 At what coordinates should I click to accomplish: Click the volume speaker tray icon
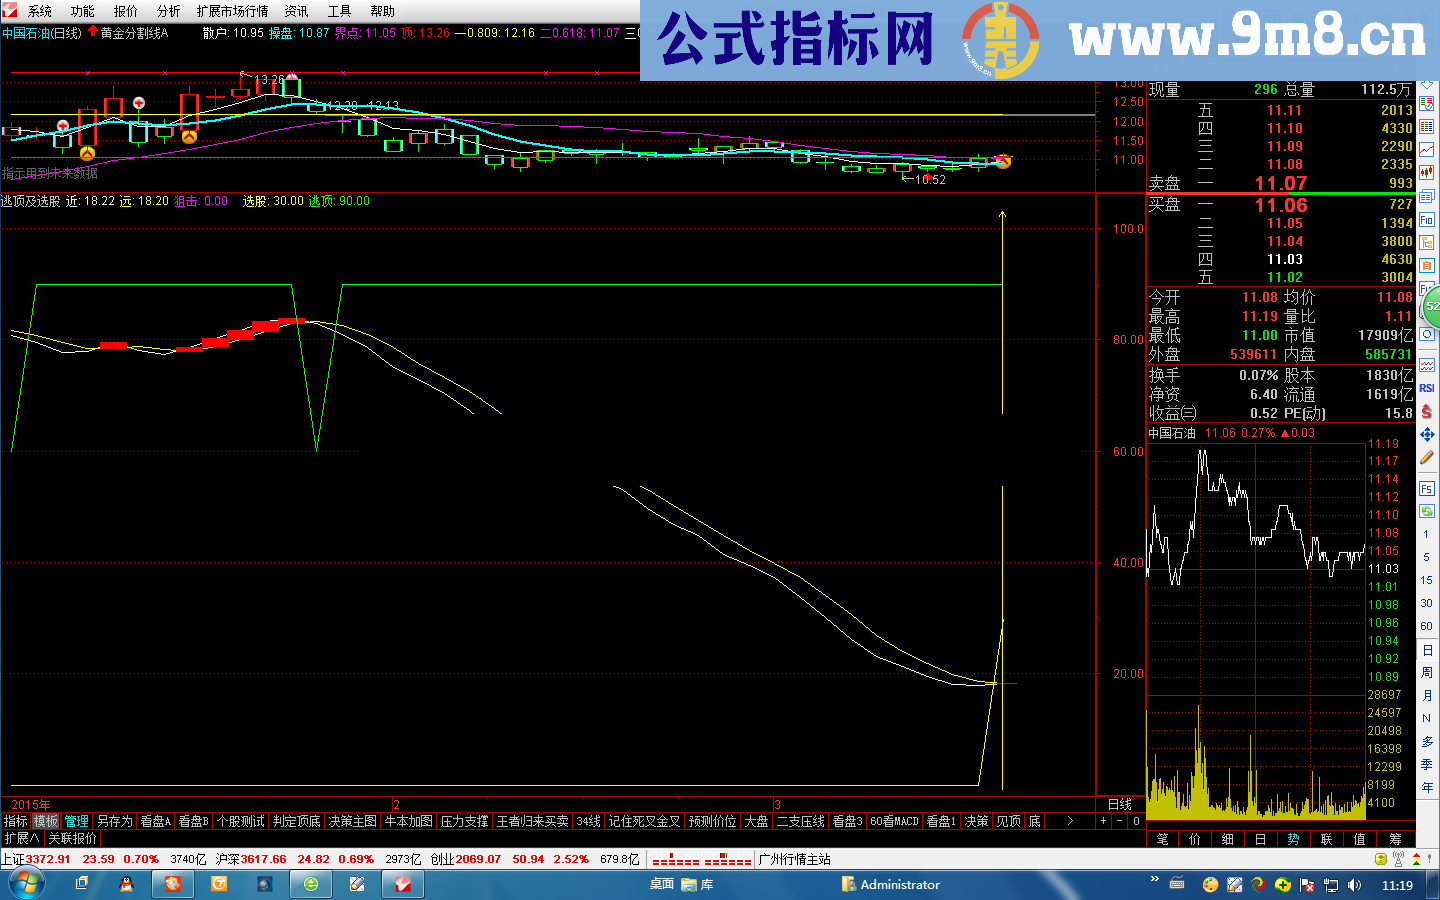click(1354, 885)
